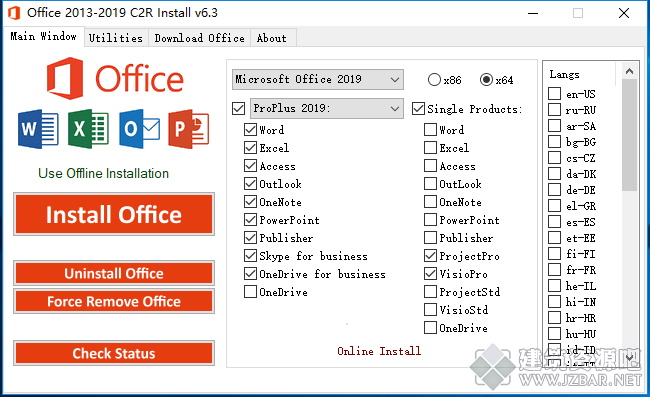
Task: Check OneDrive in ProPlus list
Action: pos(250,292)
